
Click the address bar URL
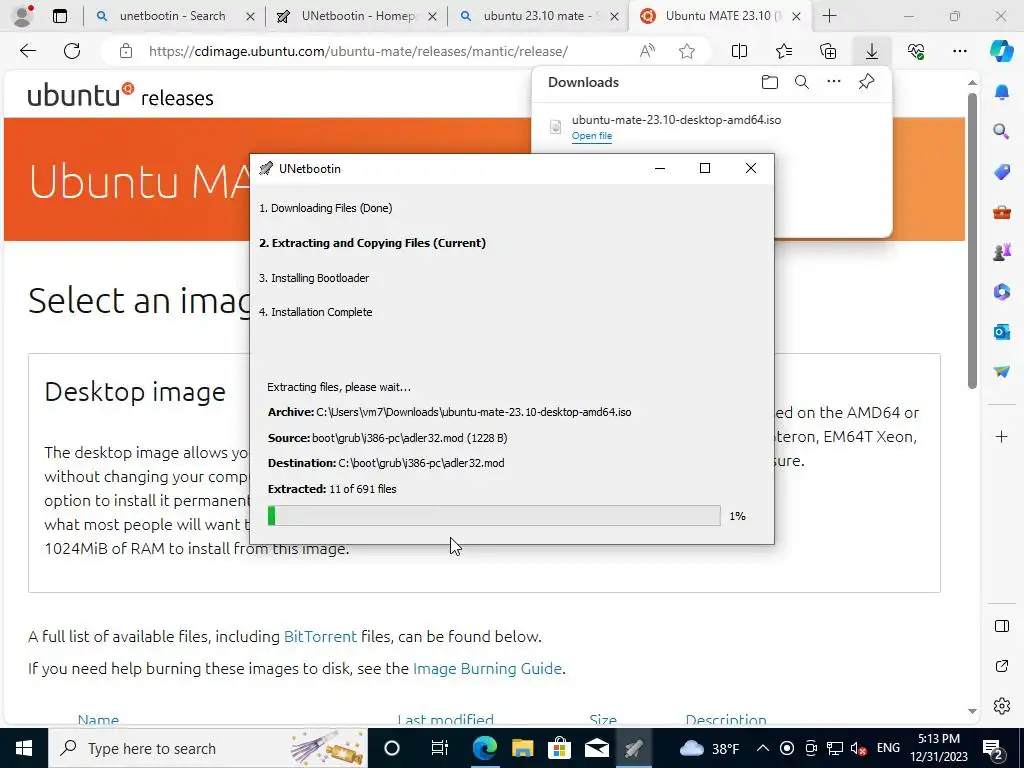(x=358, y=51)
